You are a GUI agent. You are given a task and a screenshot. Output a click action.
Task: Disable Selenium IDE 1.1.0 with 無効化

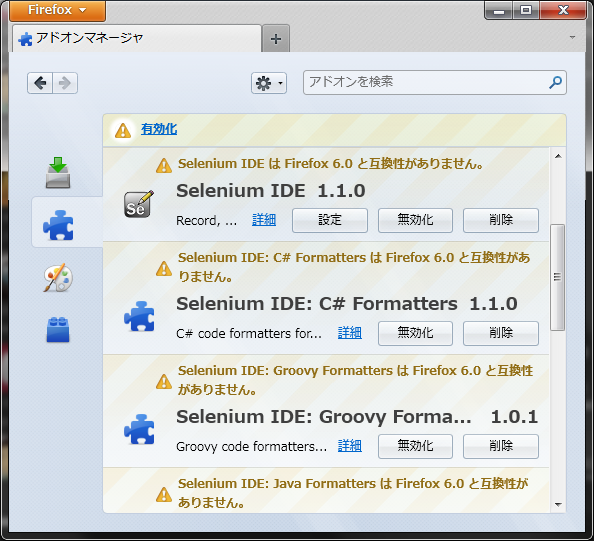415,220
